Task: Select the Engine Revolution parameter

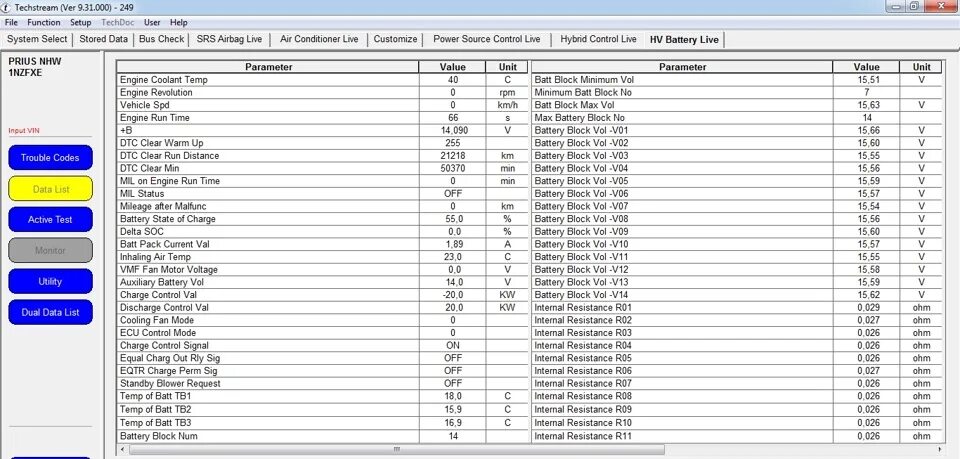Action: click(323, 92)
